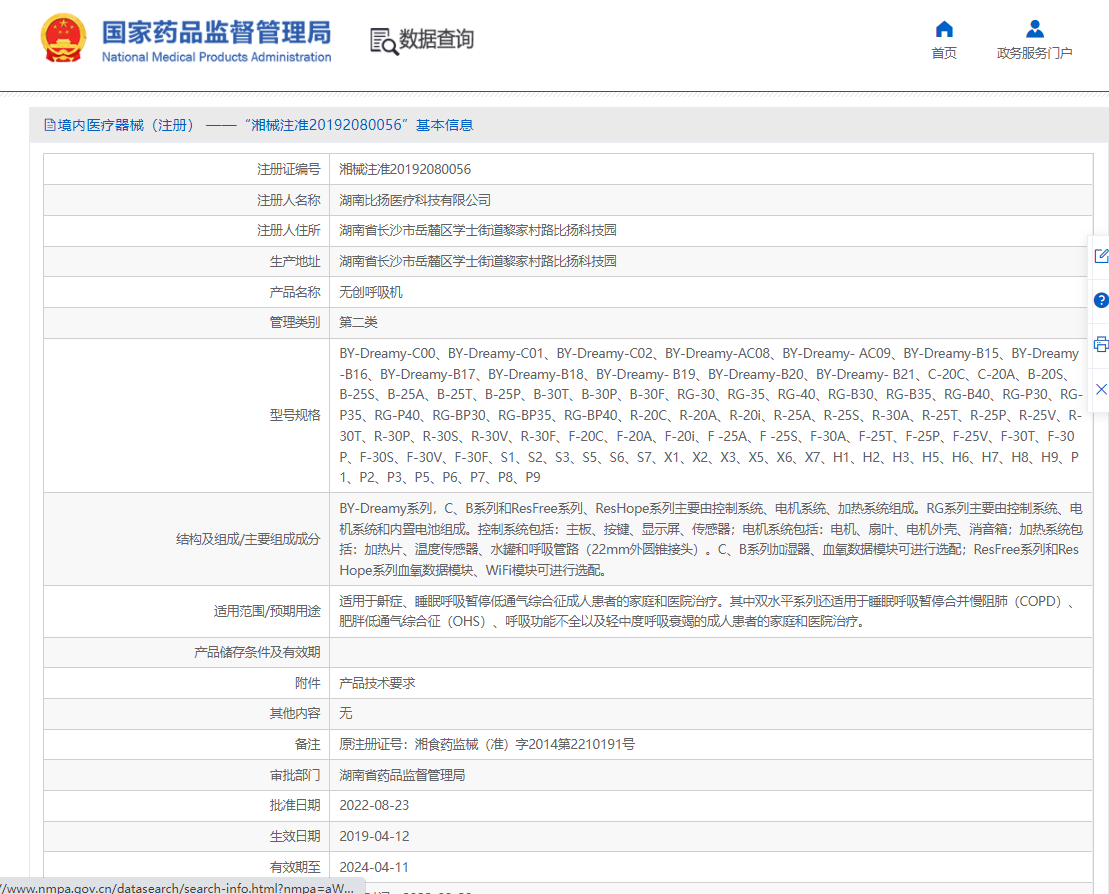Click the National Medical Products Administration subtitle

(216, 57)
